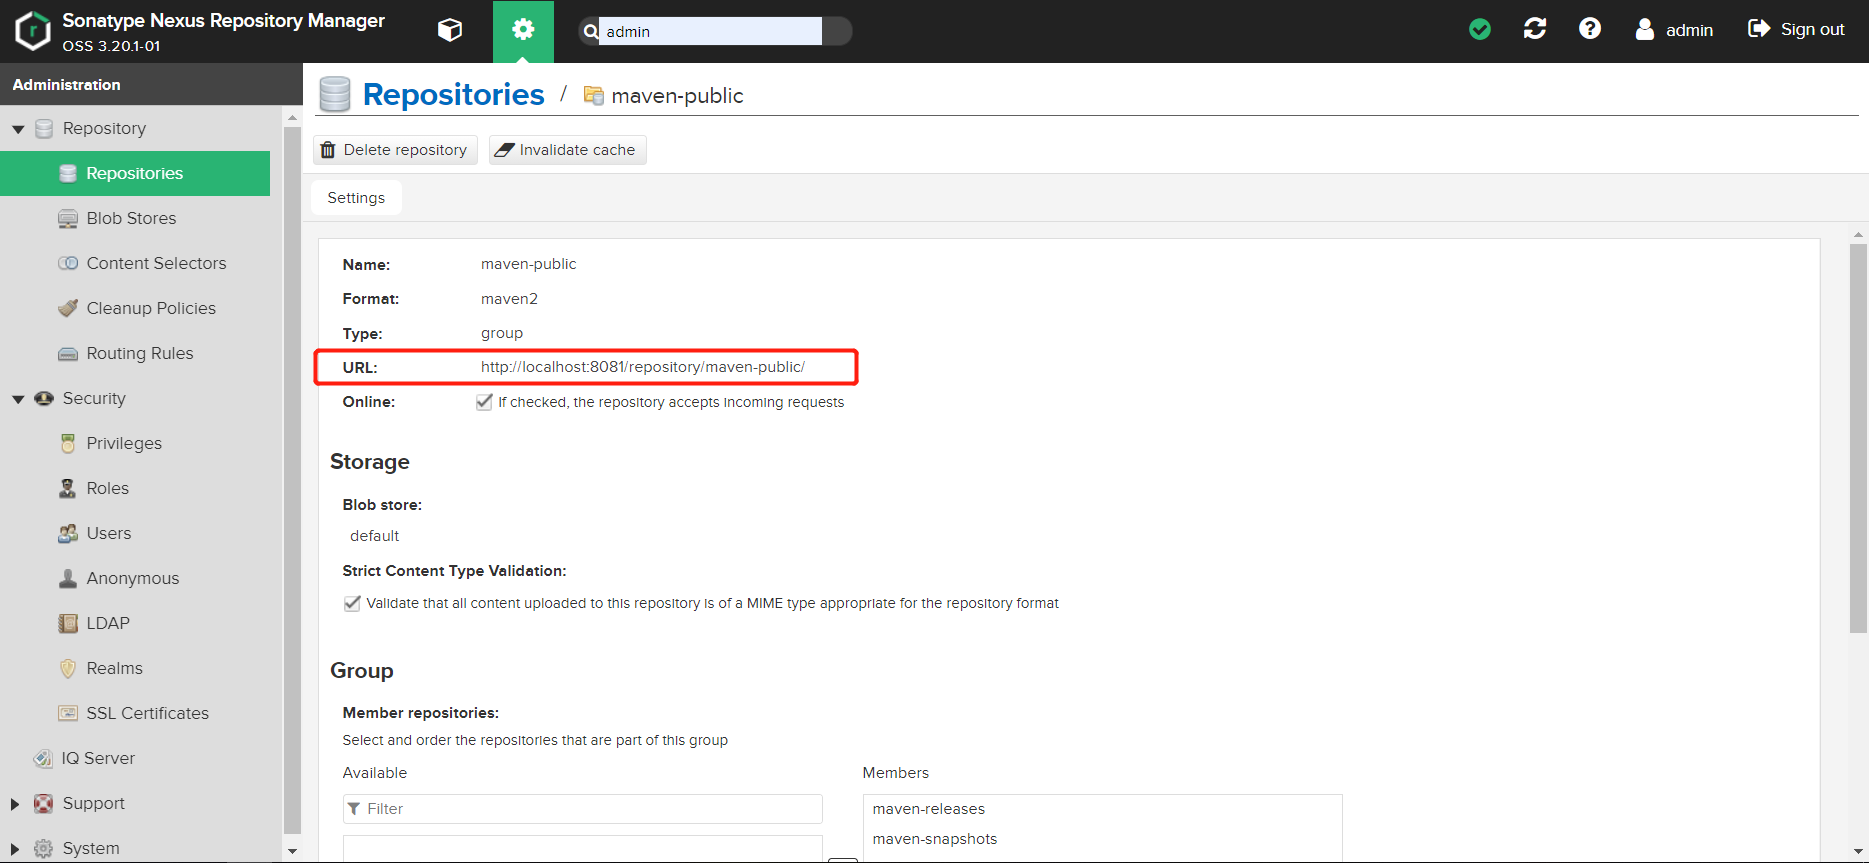Viewport: 1869px width, 863px height.
Task: Expand the Support tree section
Action: [x=15, y=803]
